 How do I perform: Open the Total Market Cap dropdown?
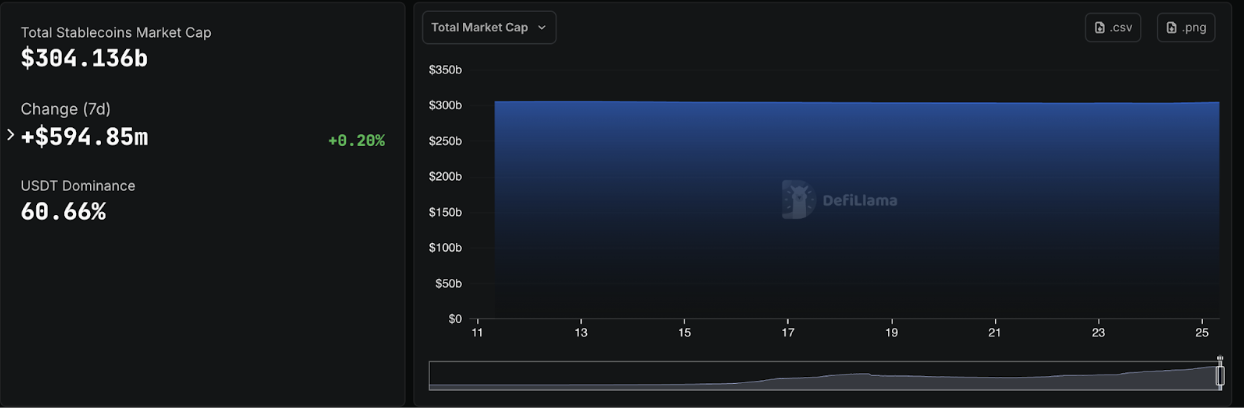coord(489,28)
